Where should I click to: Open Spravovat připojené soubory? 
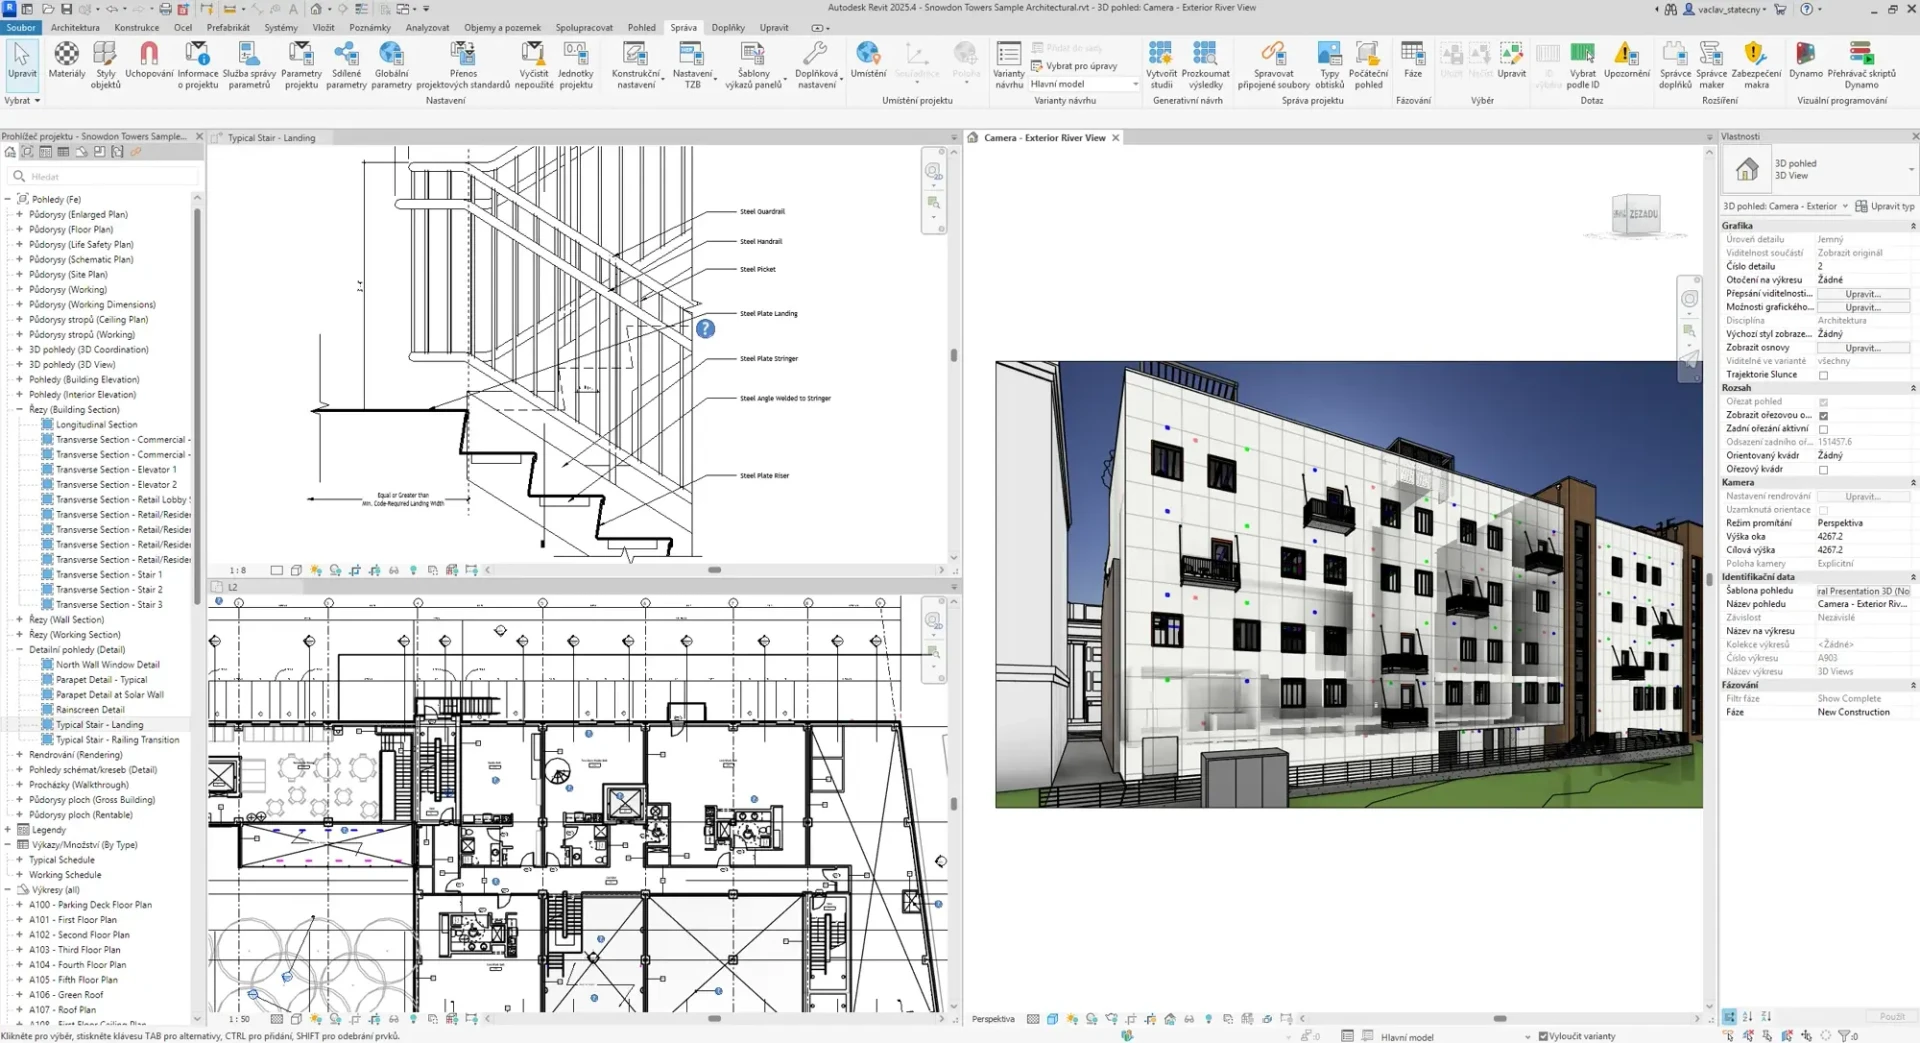pyautogui.click(x=1273, y=65)
